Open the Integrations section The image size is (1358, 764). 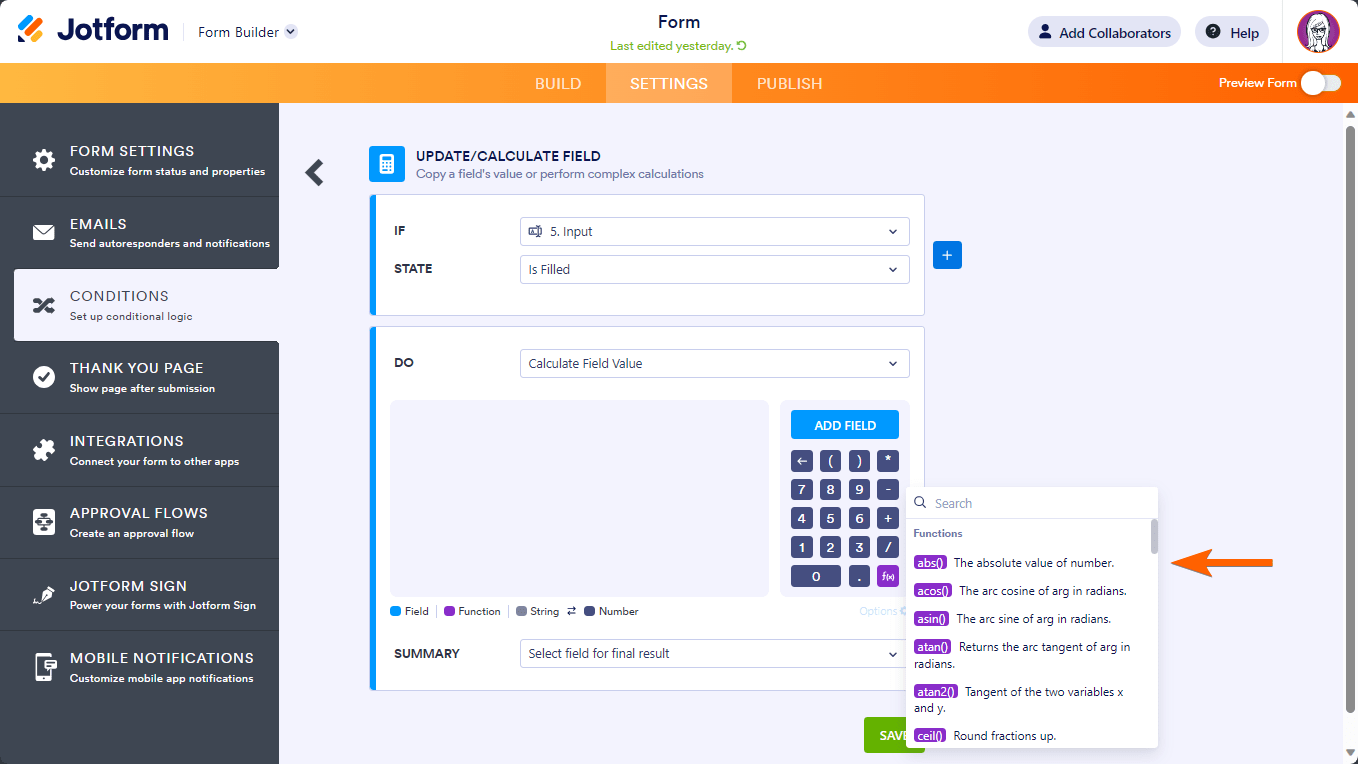pyautogui.click(x=139, y=450)
